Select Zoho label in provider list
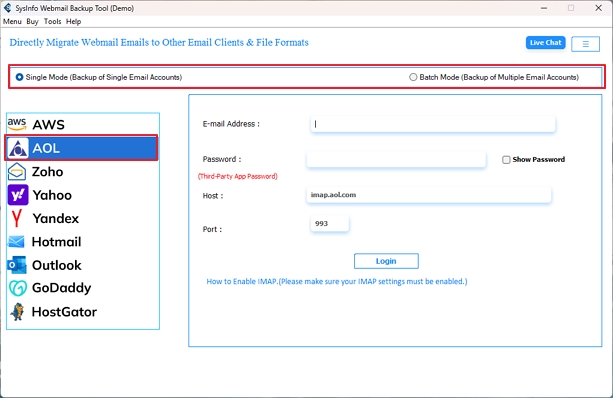This screenshot has height=398, width=613. (x=47, y=172)
